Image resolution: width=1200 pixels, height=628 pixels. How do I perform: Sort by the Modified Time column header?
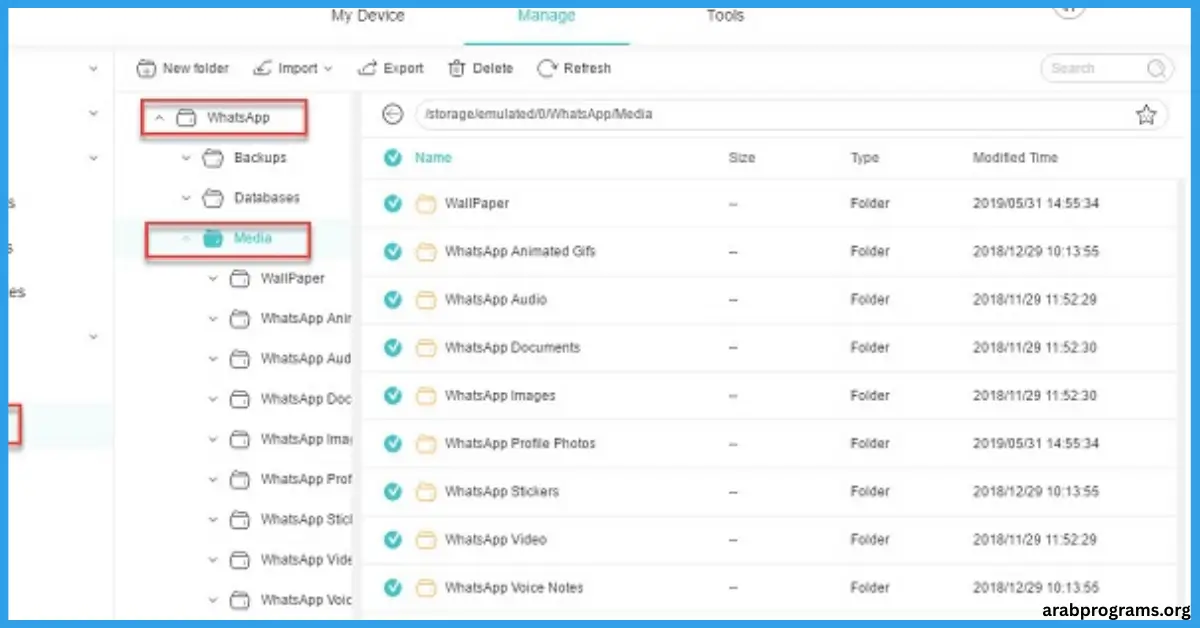click(1015, 158)
